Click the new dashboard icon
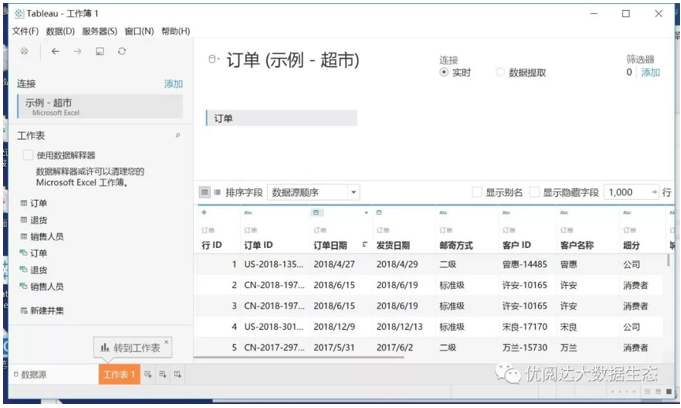 [x=162, y=374]
